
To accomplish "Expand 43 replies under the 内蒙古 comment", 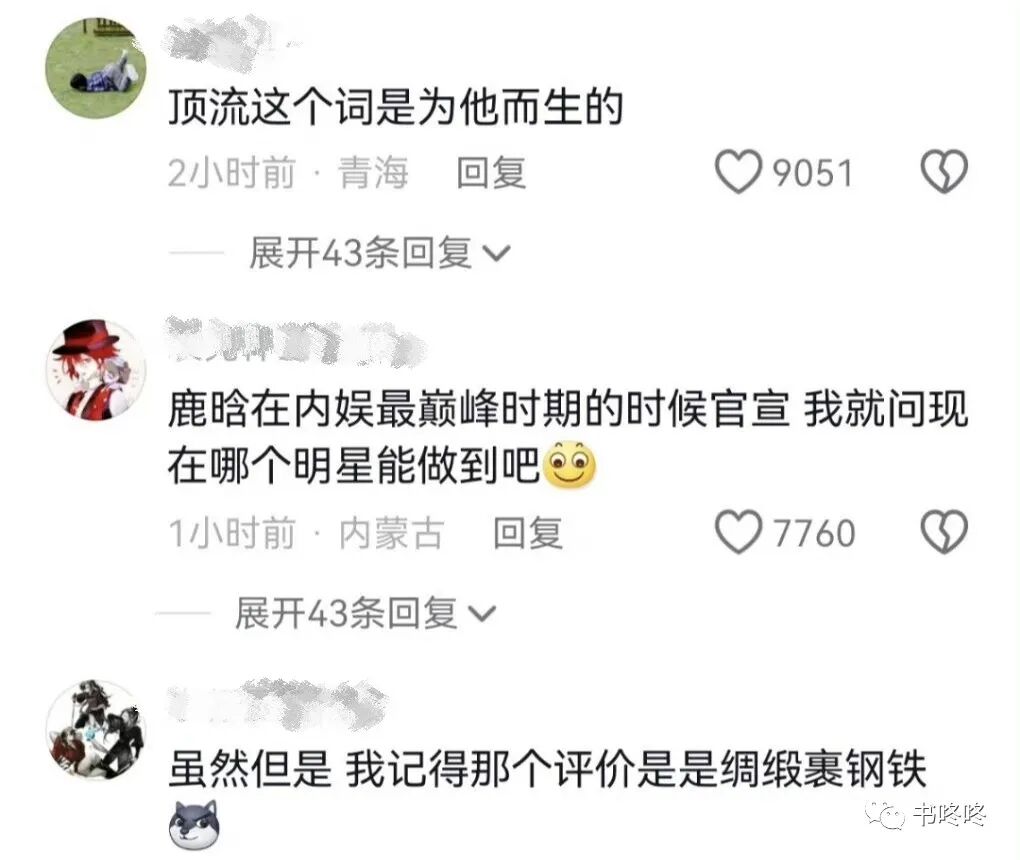I will pos(365,613).
